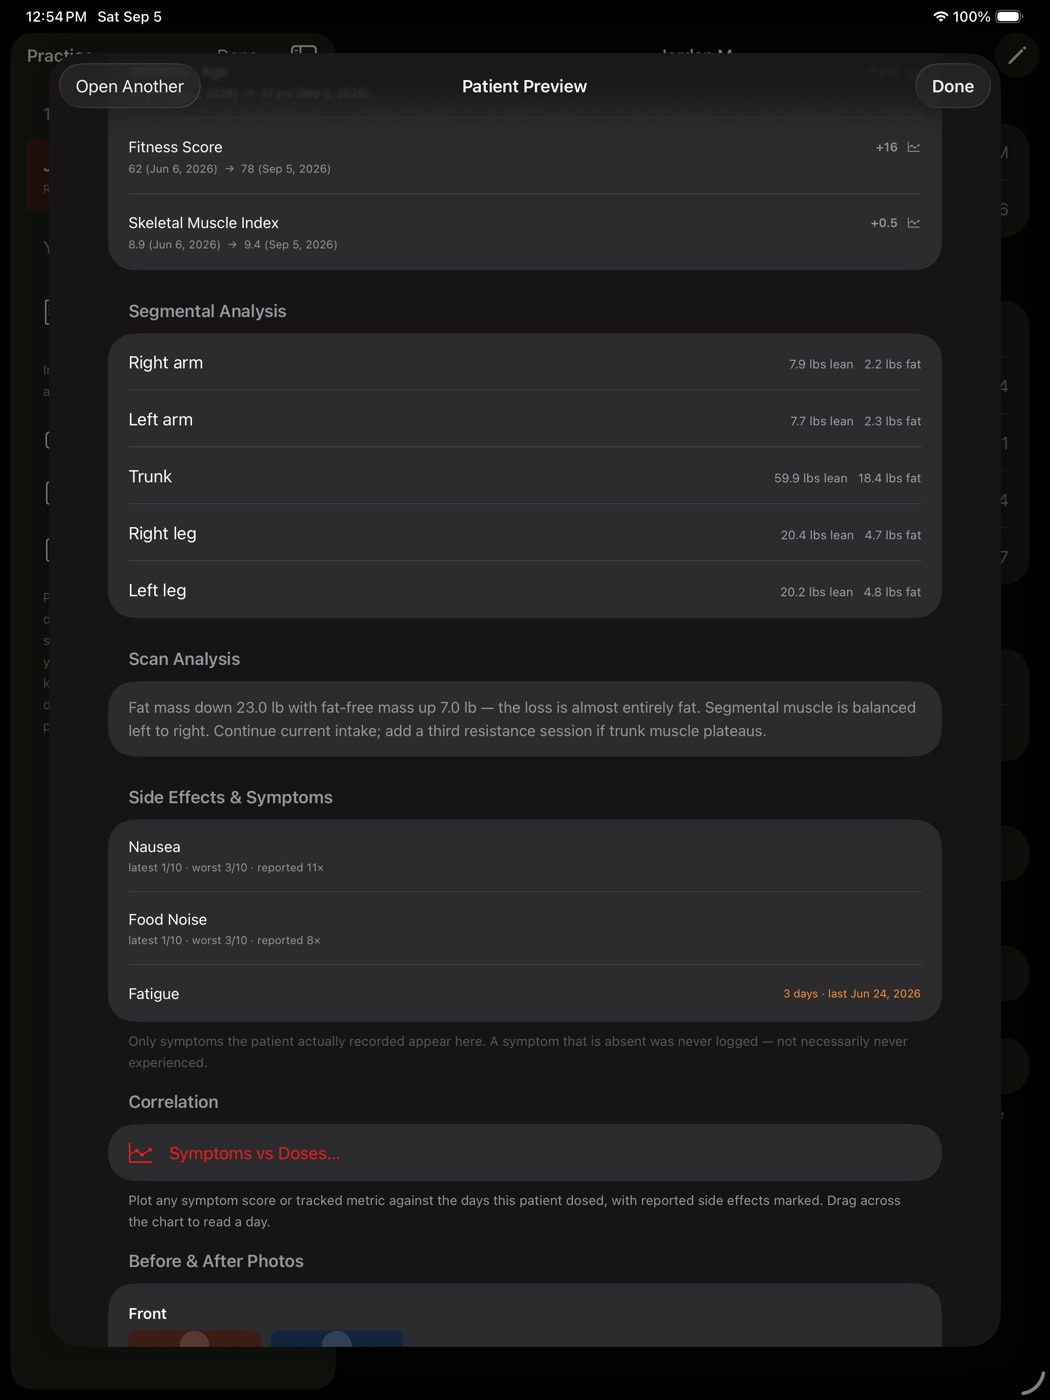Open Fitness Score trend chart icon
The height and width of the screenshot is (1400, 1050).
coord(913,147)
